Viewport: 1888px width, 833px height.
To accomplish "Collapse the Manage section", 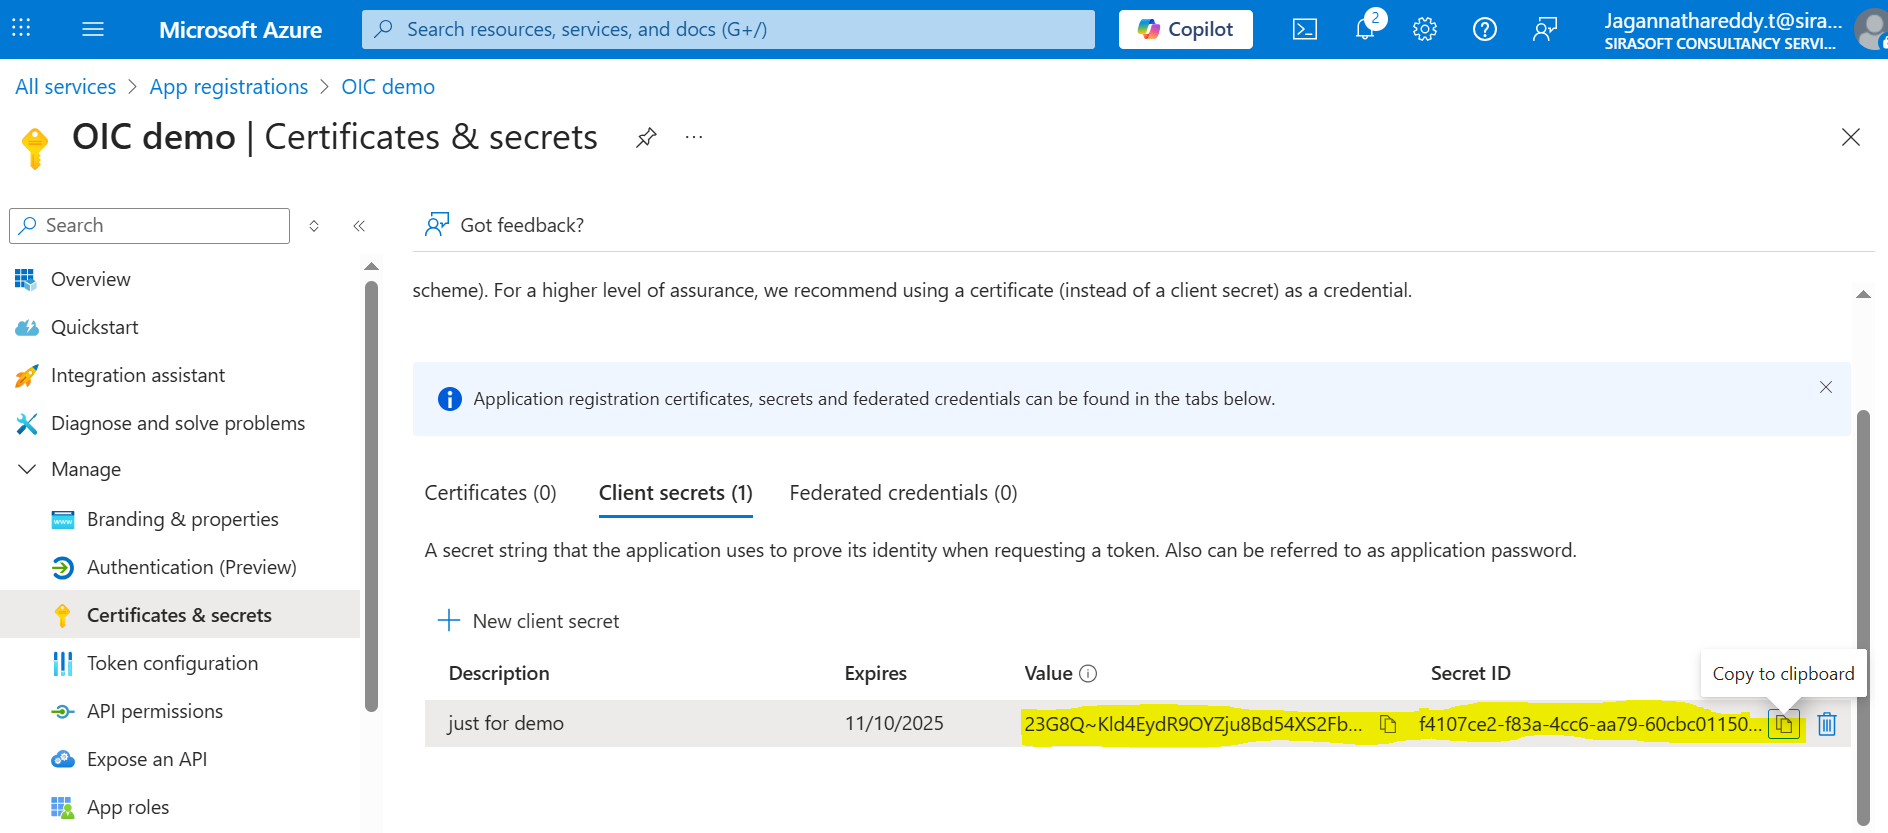I will 27,469.
